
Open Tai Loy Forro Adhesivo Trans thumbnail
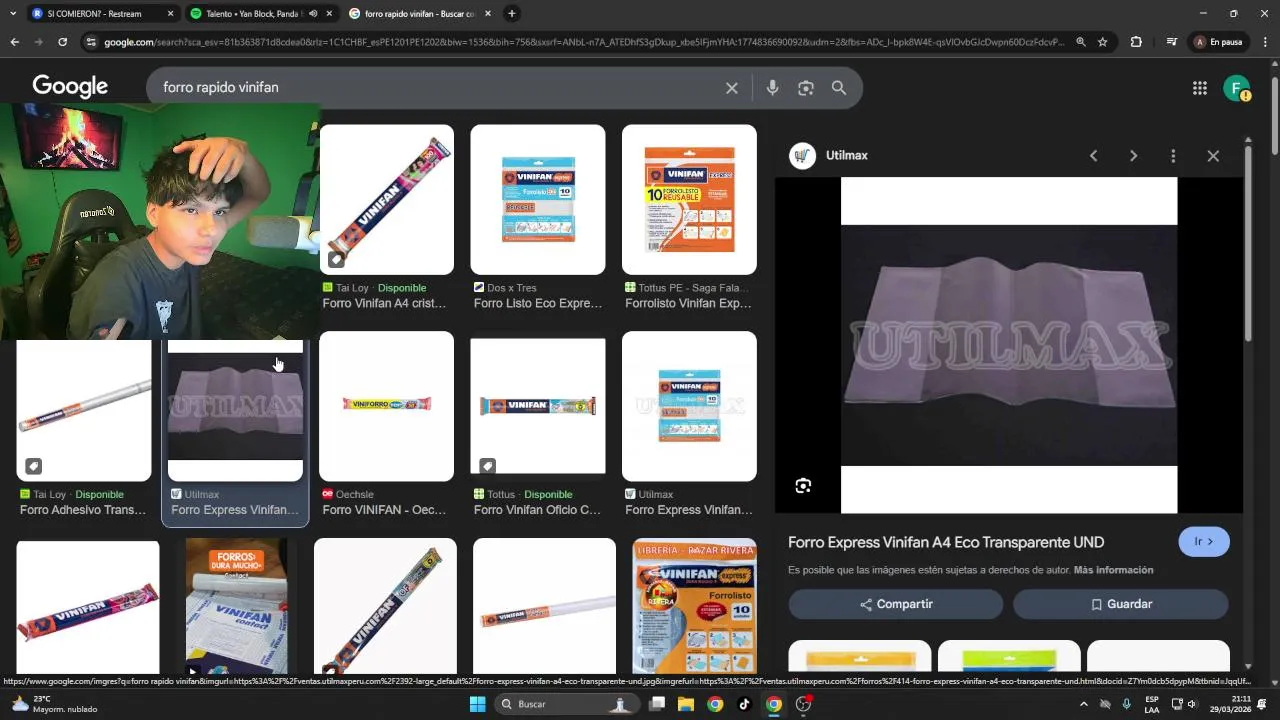pos(84,410)
